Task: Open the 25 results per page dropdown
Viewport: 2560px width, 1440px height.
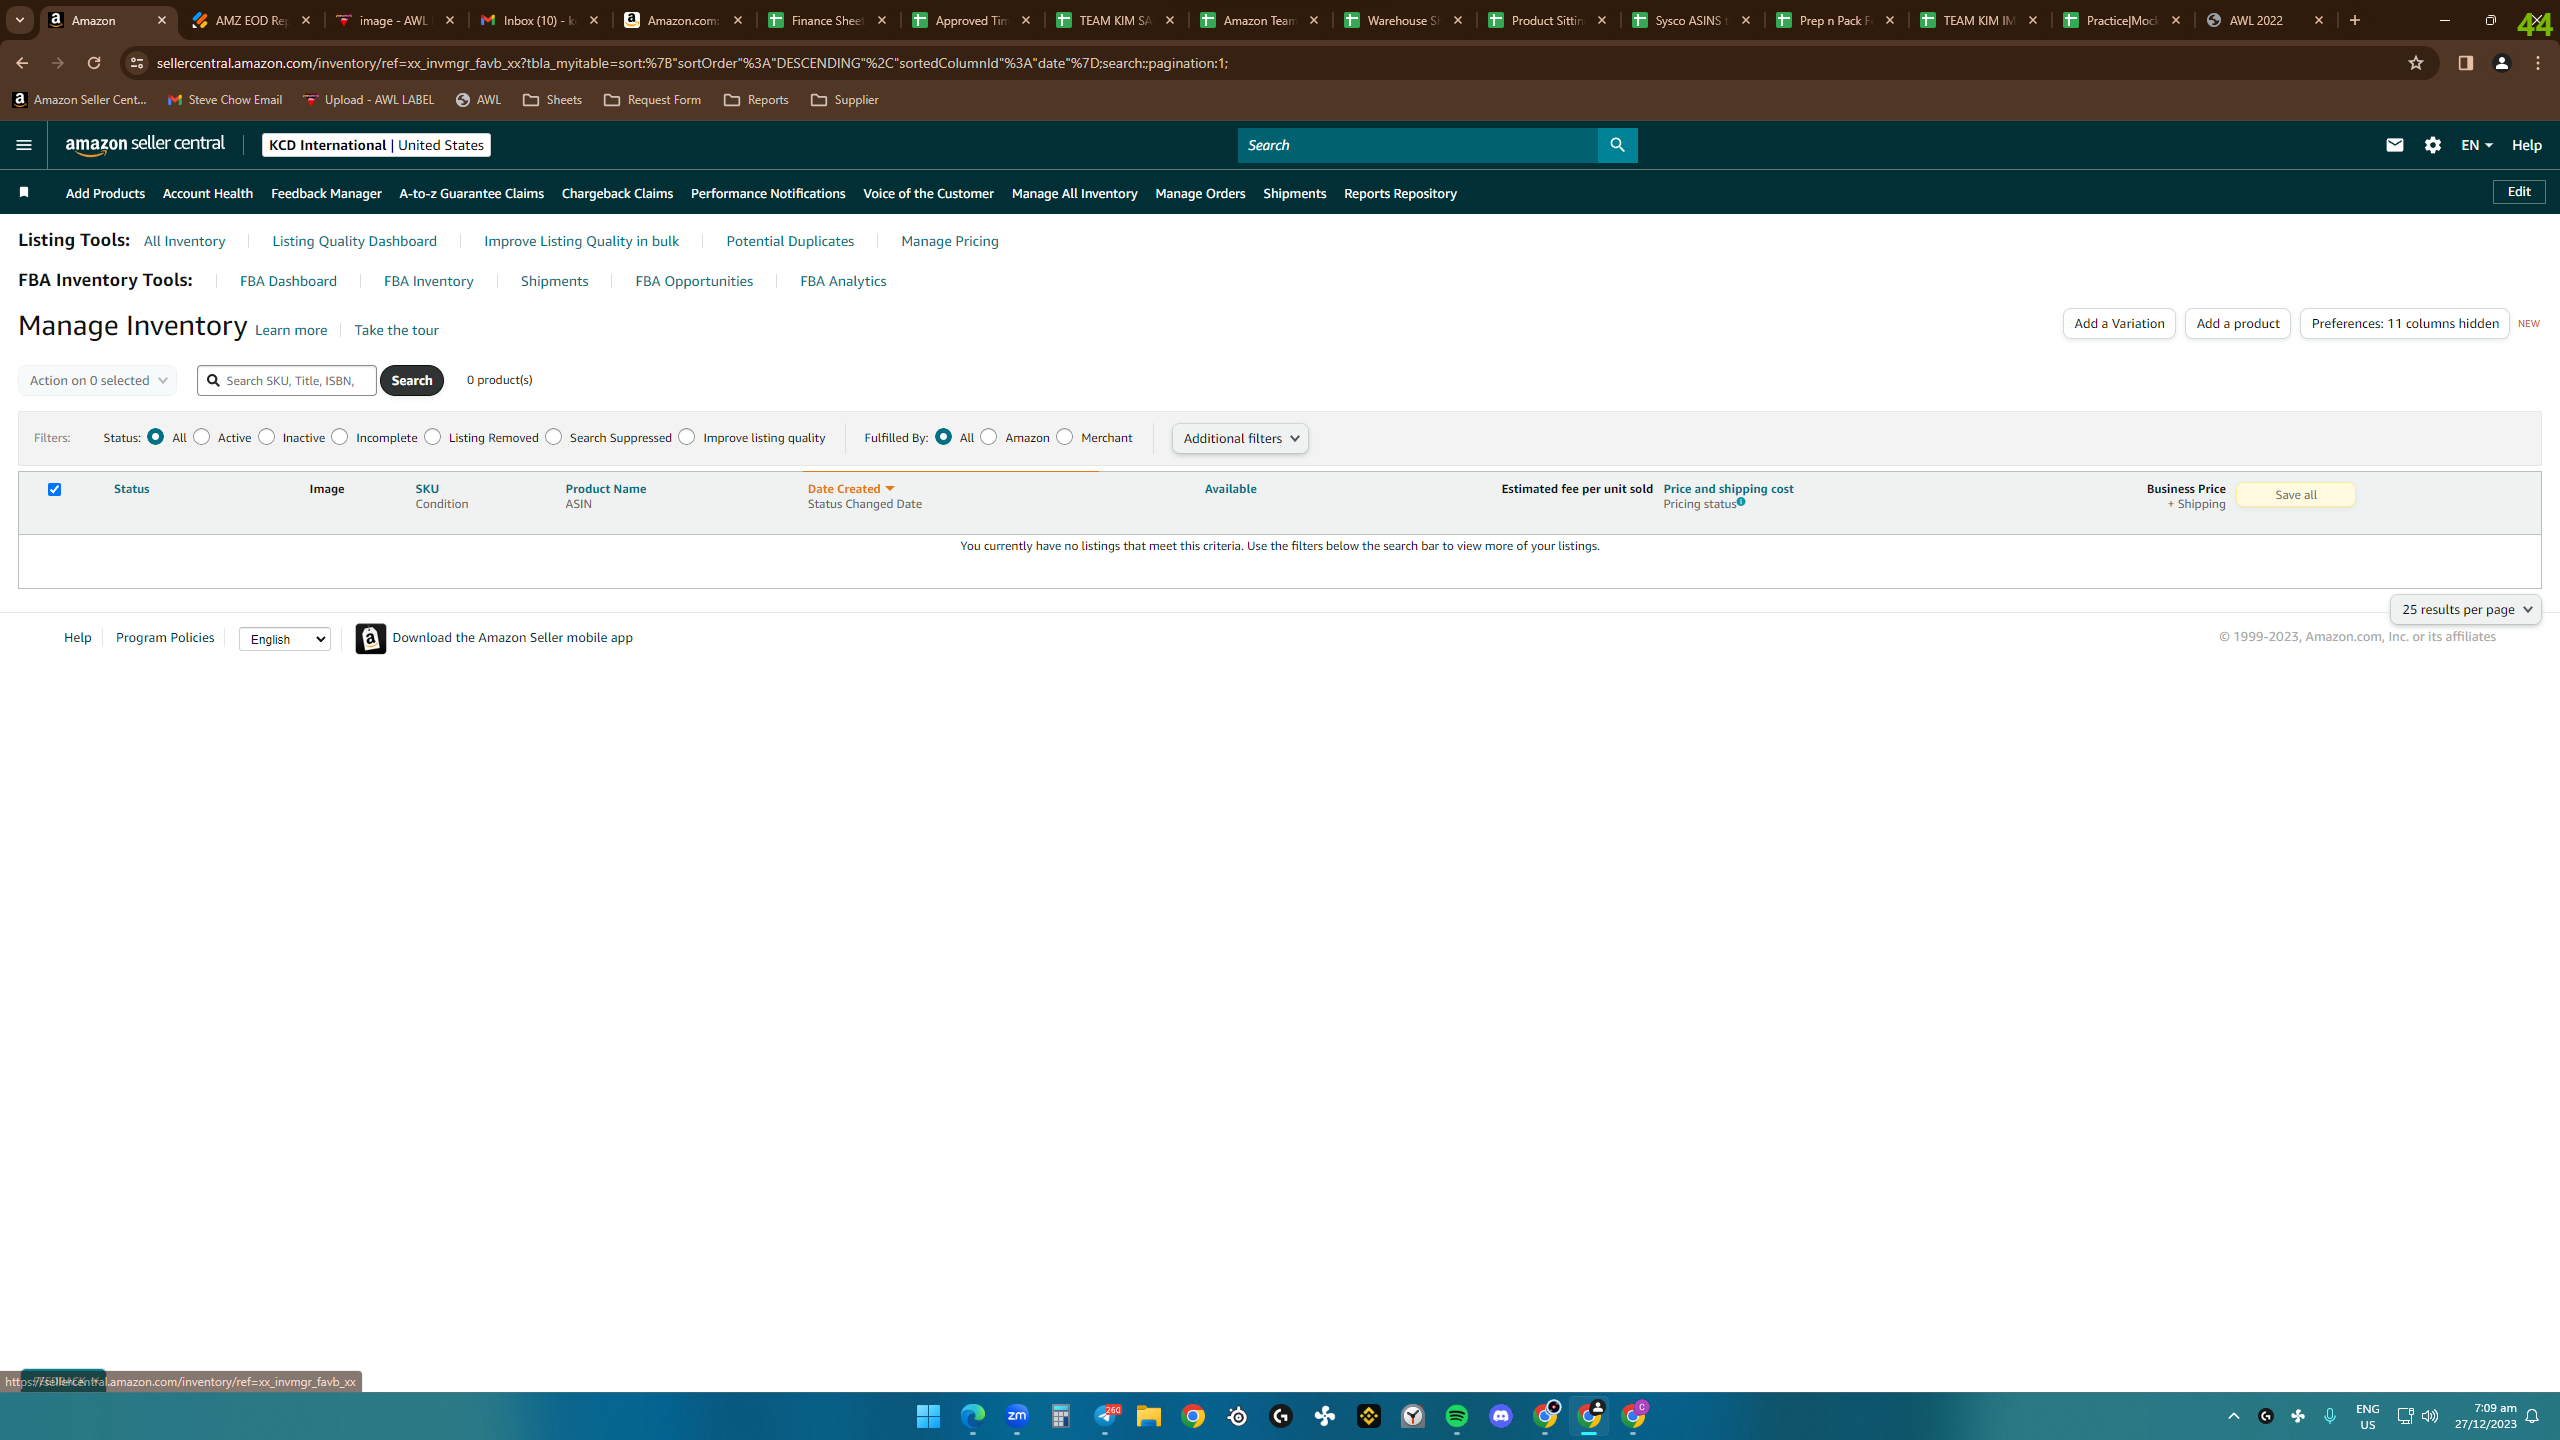Action: 2465,609
